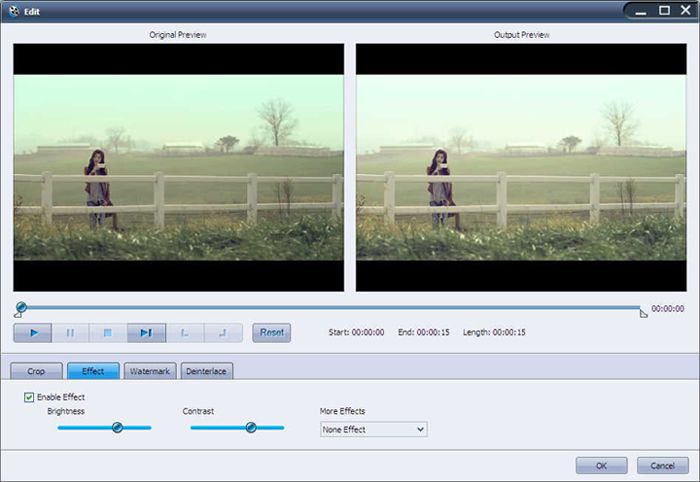Select the Effect tab

tap(93, 371)
